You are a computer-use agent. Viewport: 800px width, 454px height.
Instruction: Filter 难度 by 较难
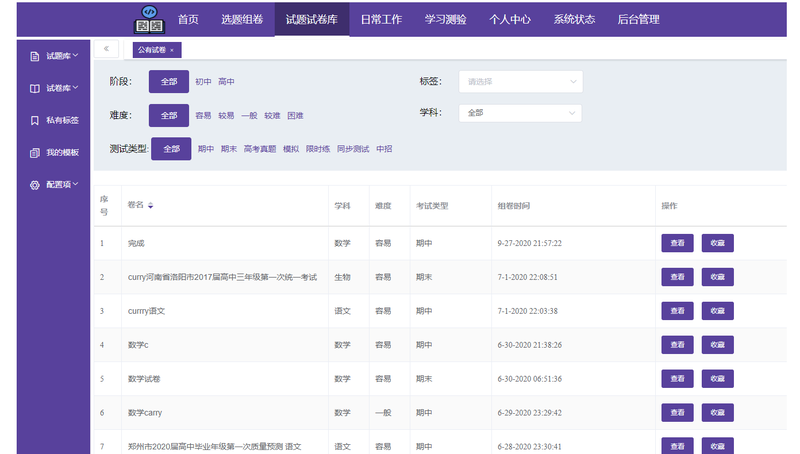[272, 116]
